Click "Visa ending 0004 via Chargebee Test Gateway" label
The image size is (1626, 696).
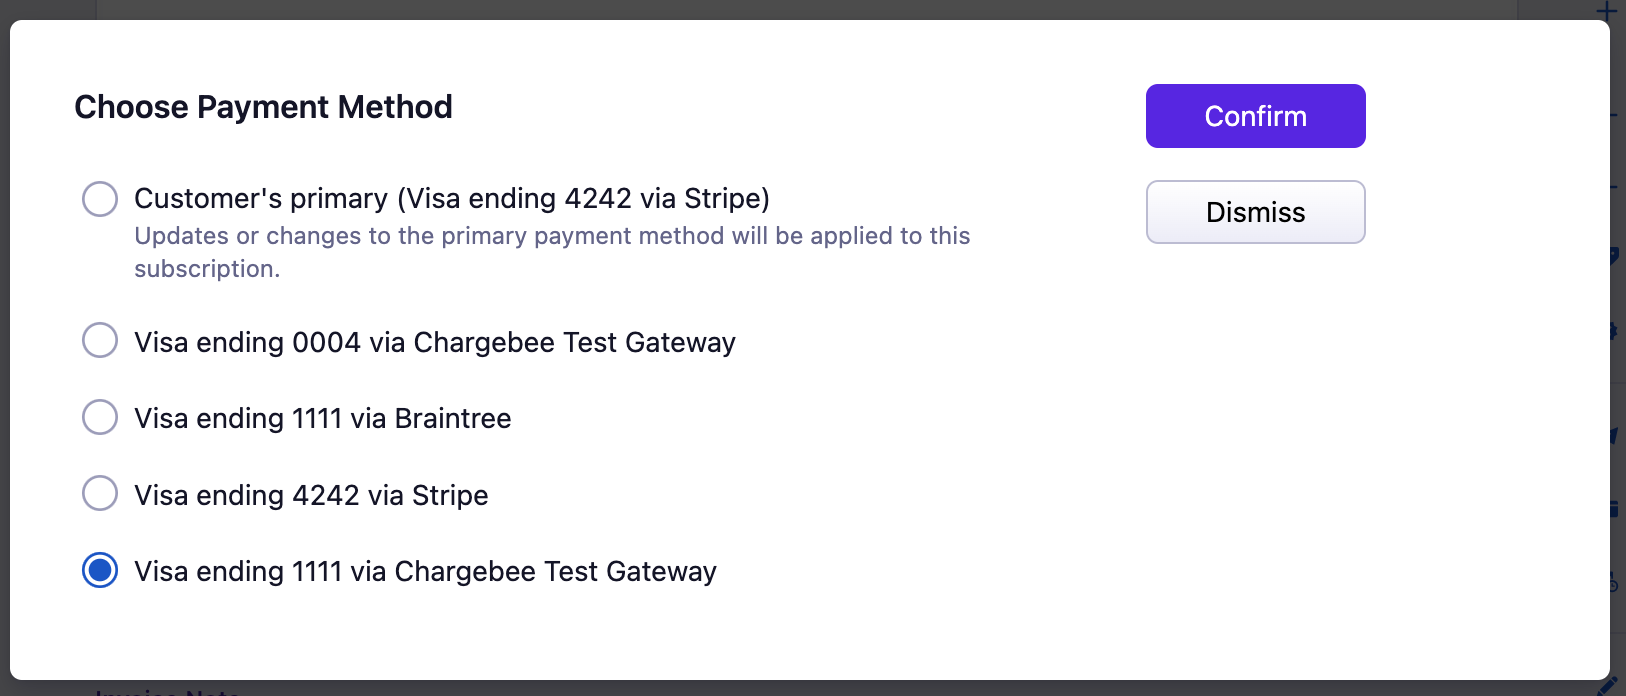(x=435, y=342)
